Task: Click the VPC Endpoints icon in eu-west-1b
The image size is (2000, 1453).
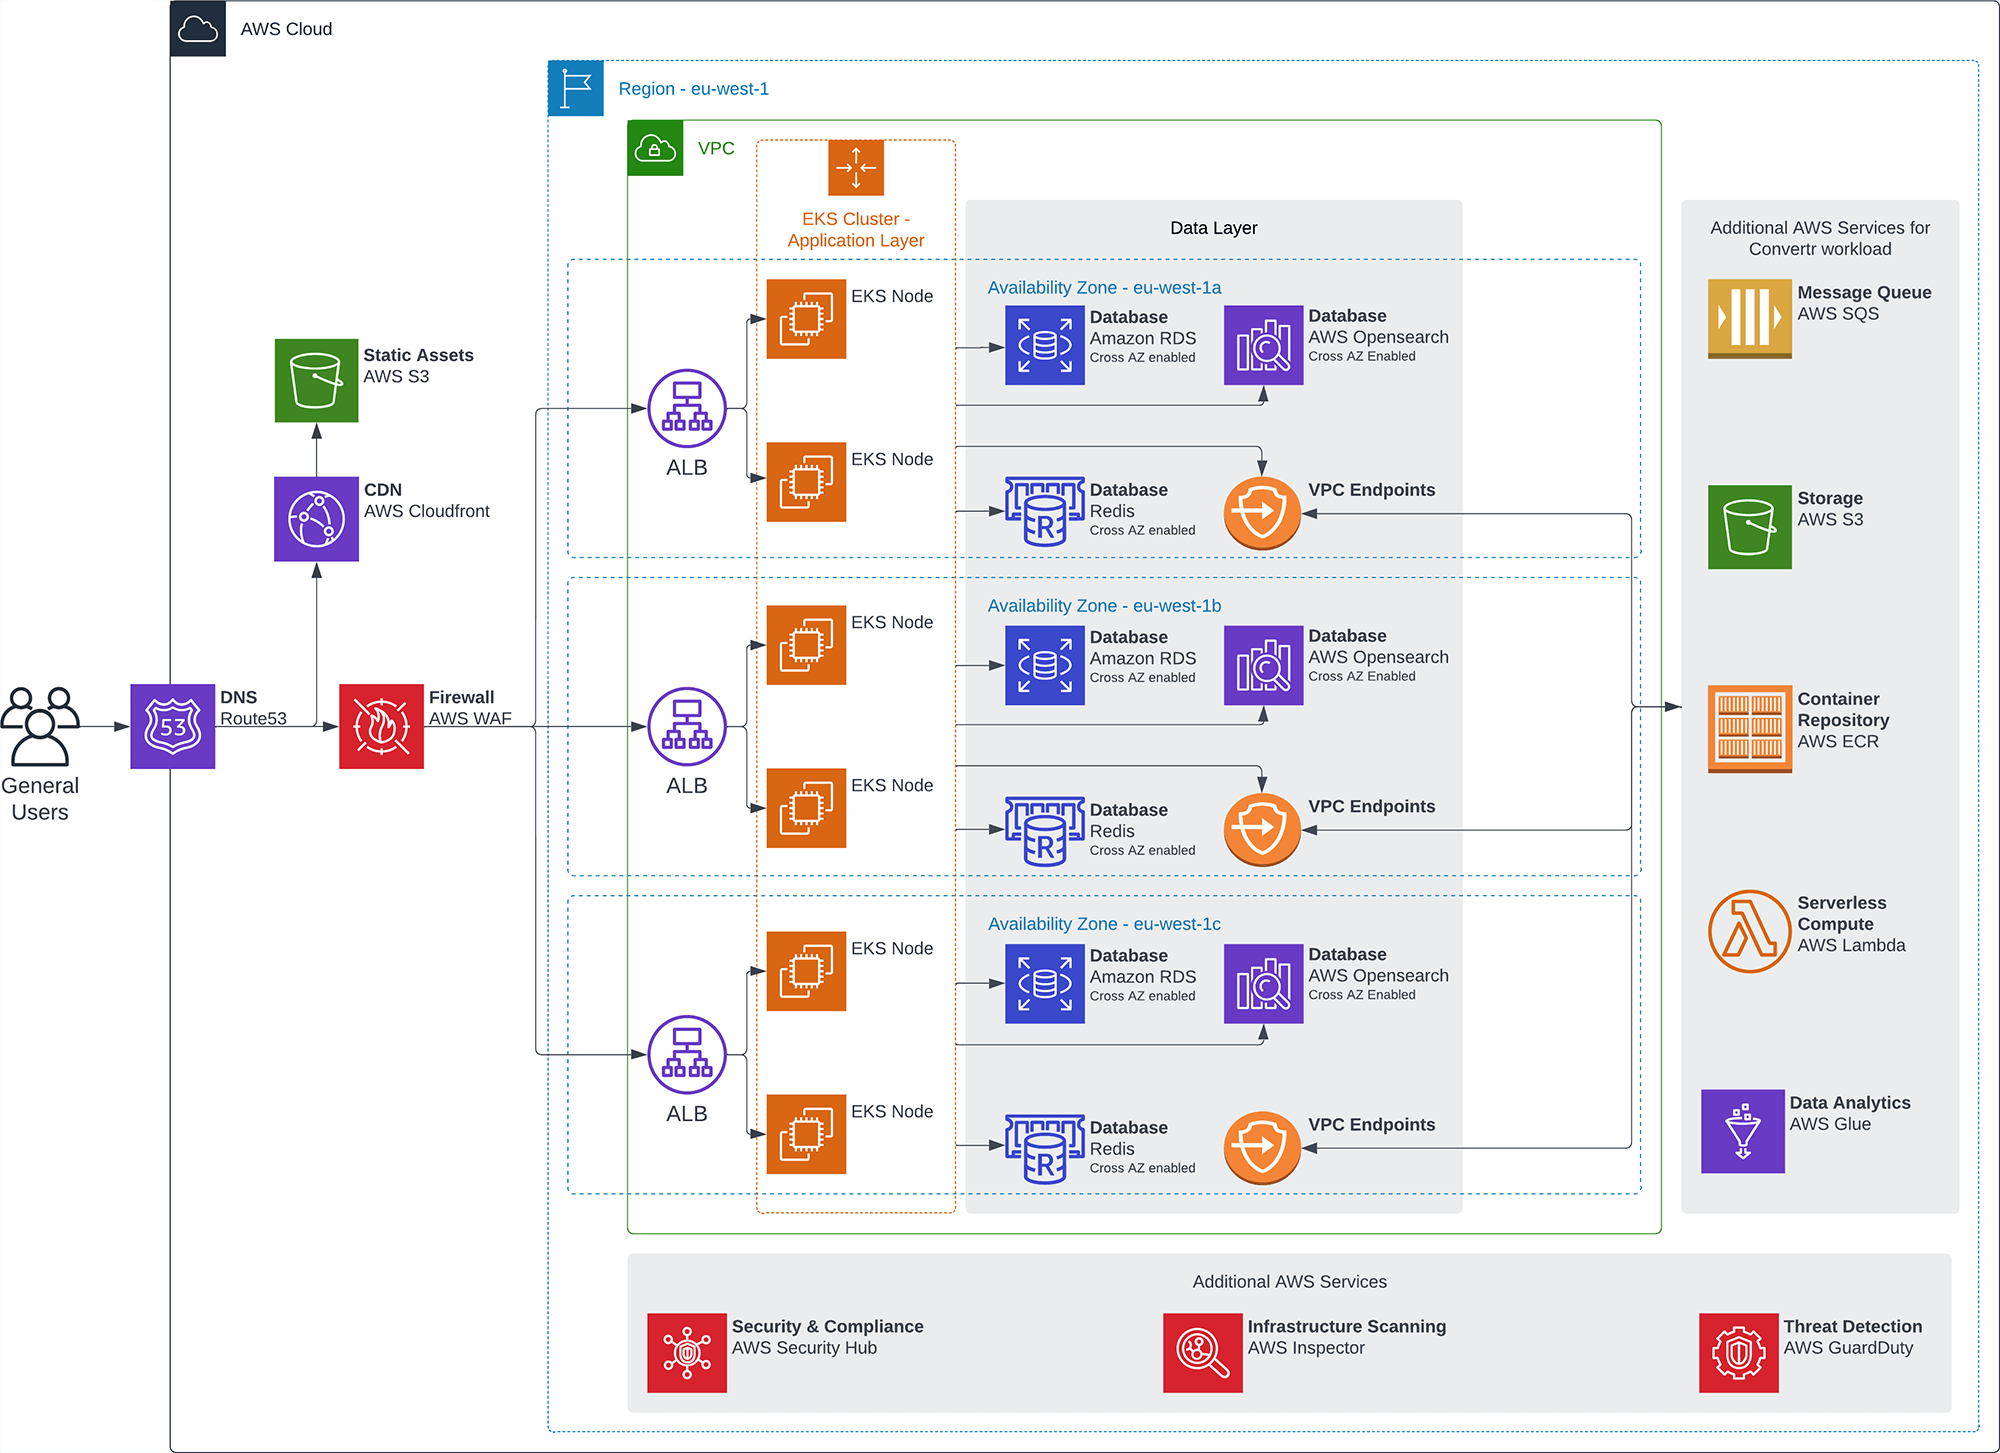Action: click(1262, 830)
